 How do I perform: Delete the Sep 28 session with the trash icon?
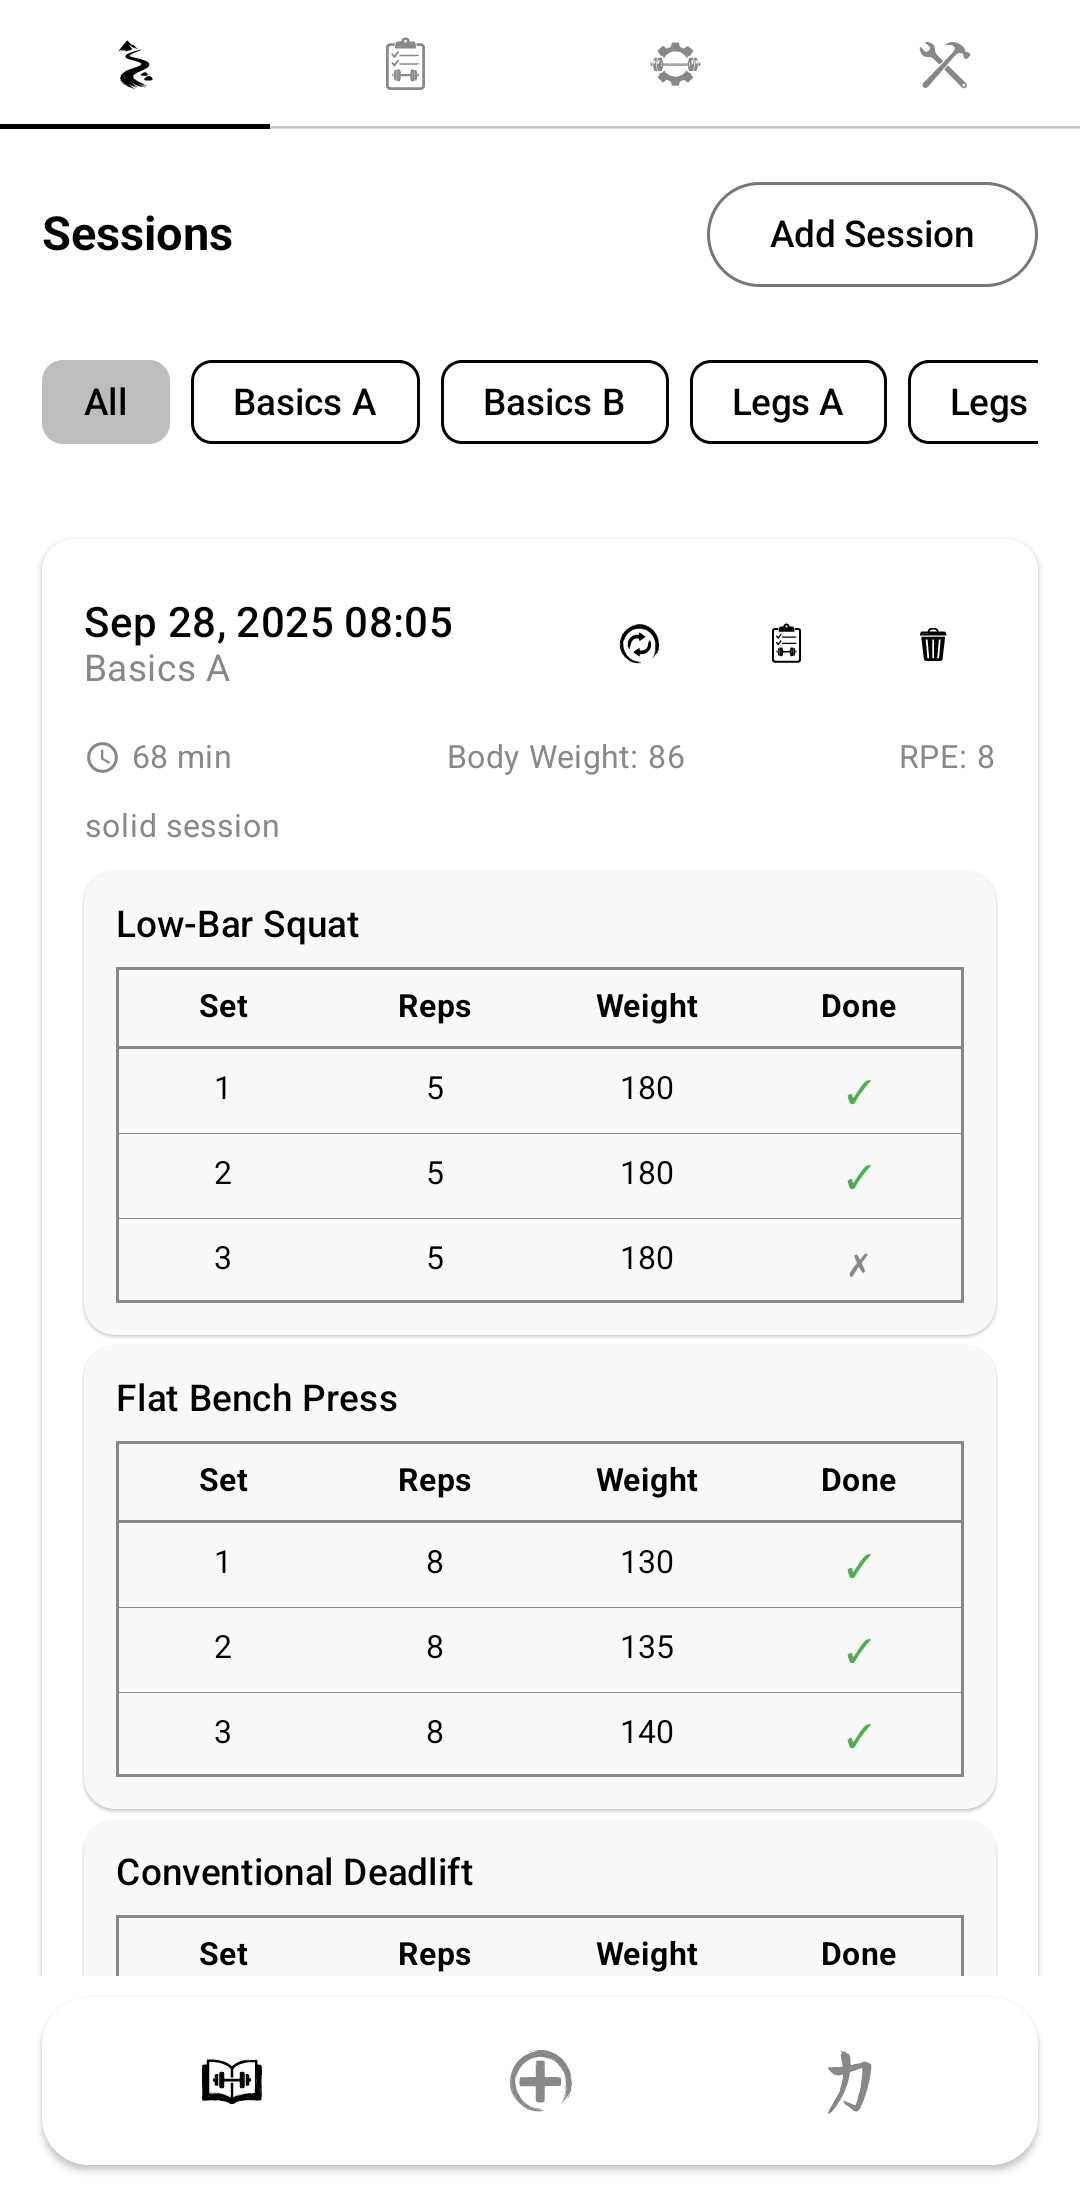[x=933, y=644]
